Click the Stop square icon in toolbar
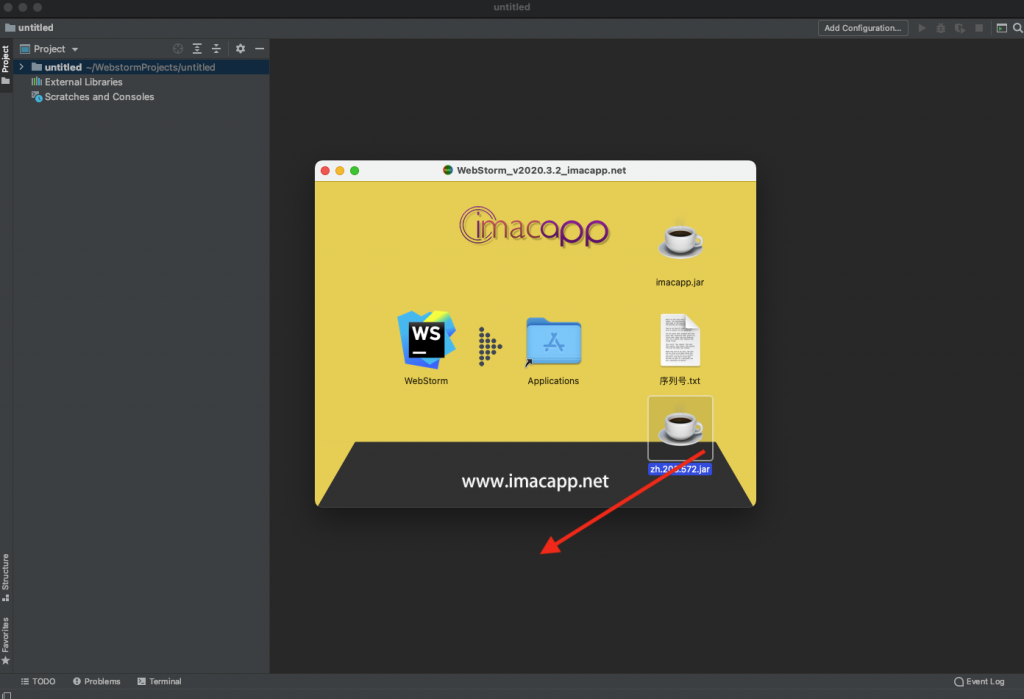The image size is (1024, 699). click(x=979, y=28)
